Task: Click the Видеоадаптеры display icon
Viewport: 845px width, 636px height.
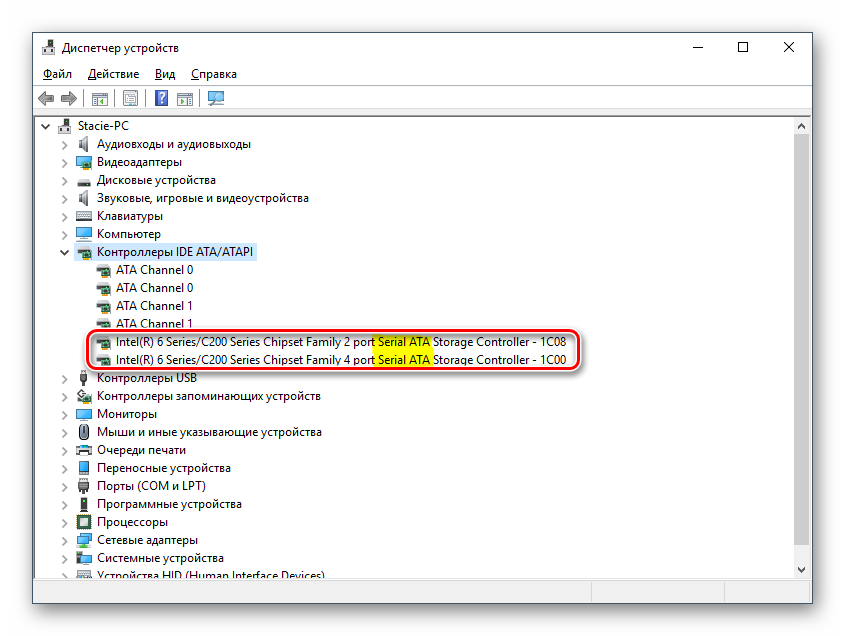Action: [x=84, y=162]
